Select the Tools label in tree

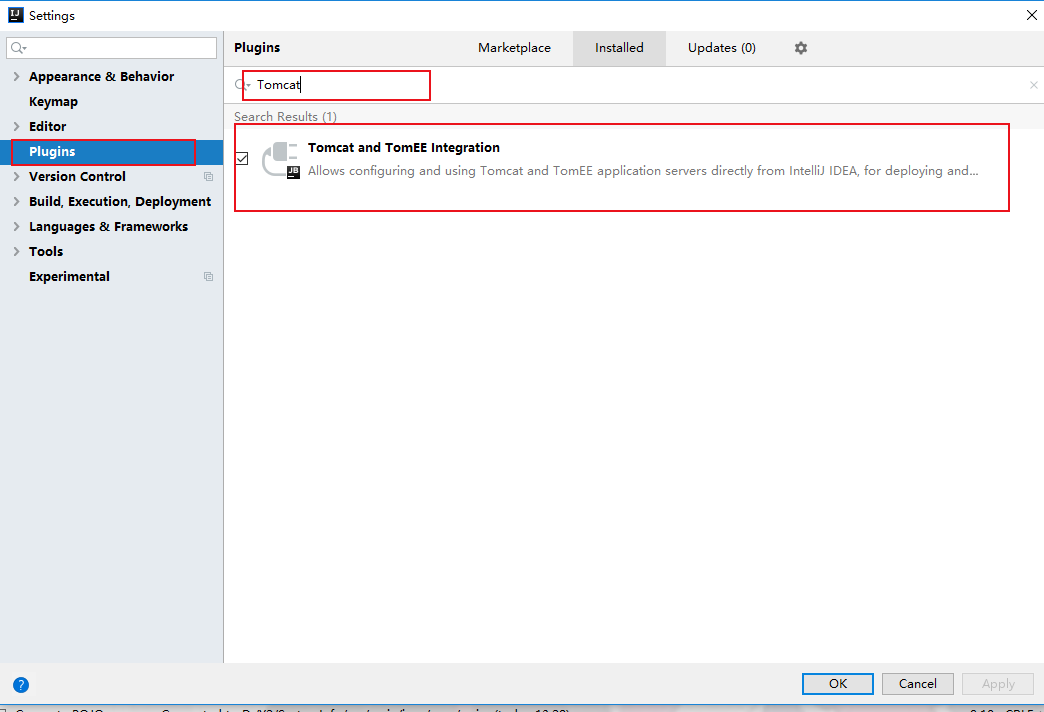(46, 251)
